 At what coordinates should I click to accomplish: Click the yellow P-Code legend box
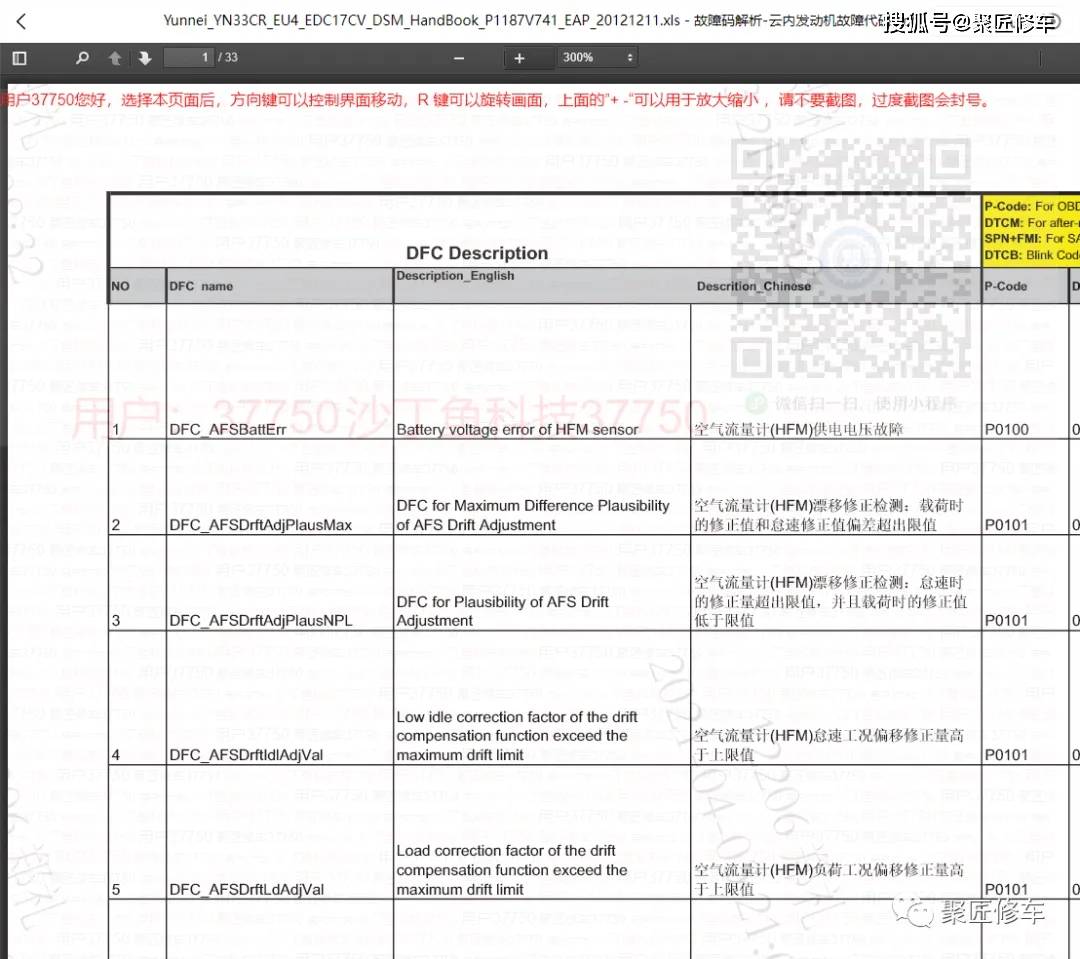click(x=1031, y=230)
